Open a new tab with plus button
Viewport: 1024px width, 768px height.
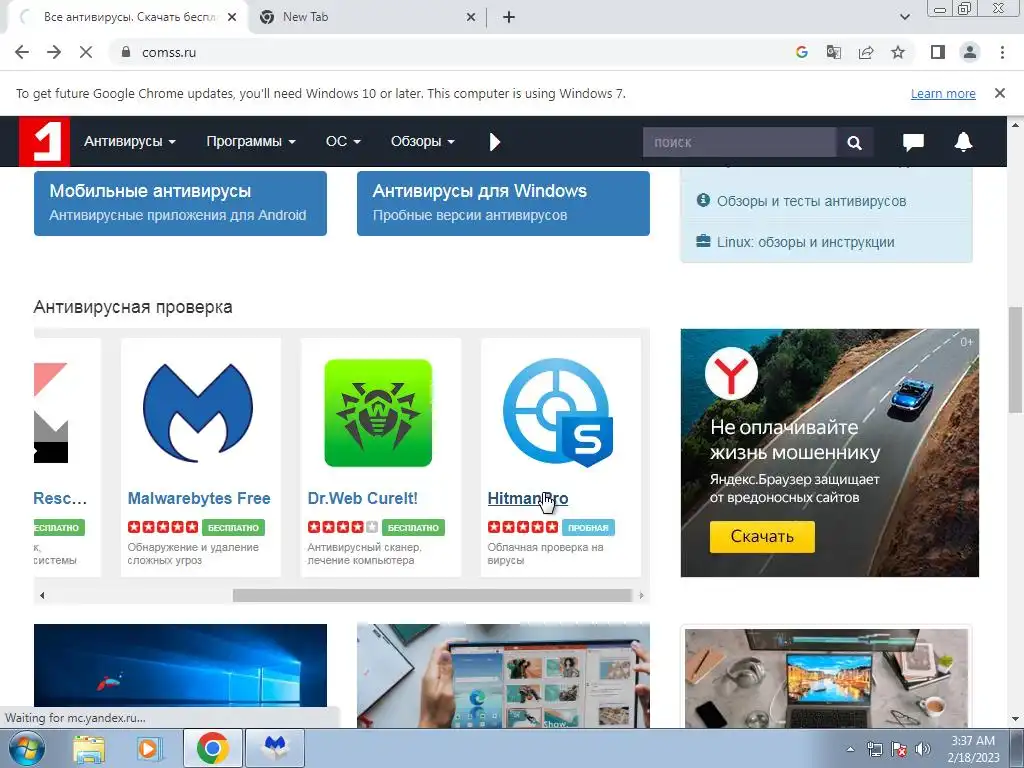point(509,17)
